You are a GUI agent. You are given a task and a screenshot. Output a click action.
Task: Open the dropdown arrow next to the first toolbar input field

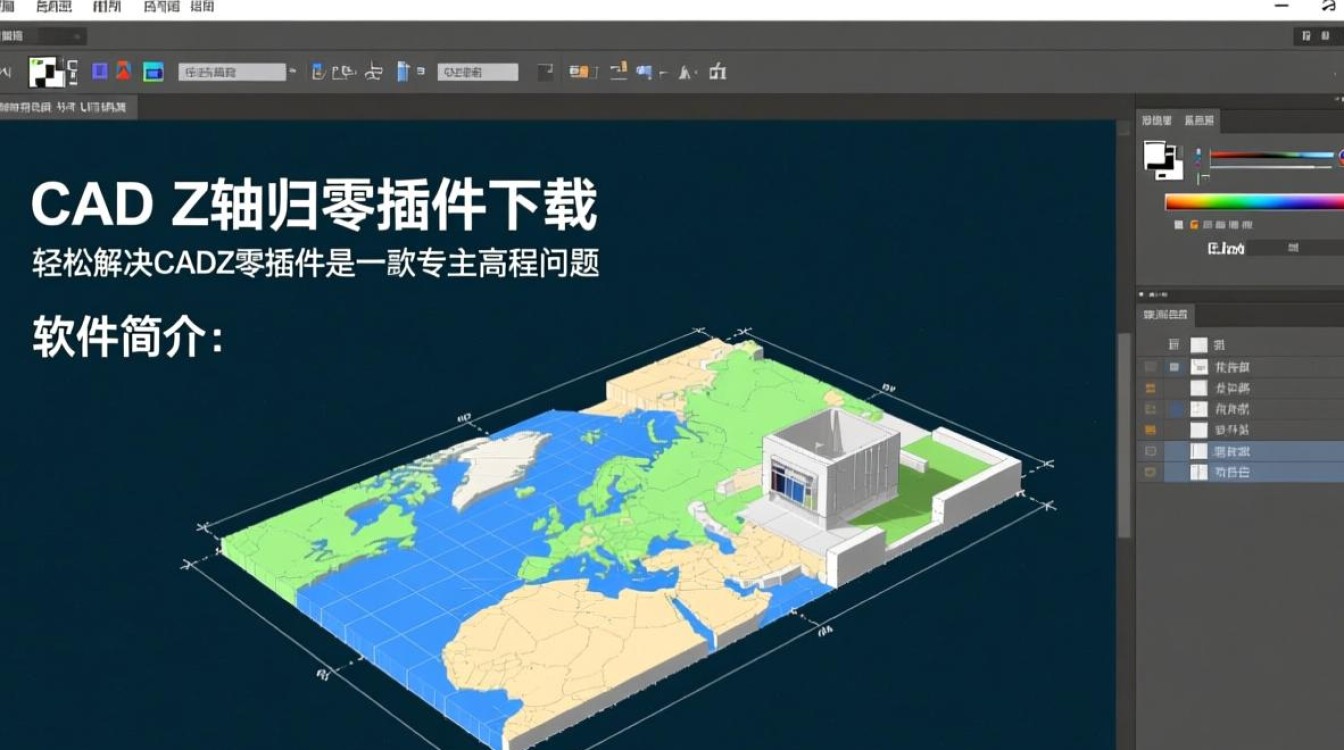[x=291, y=71]
